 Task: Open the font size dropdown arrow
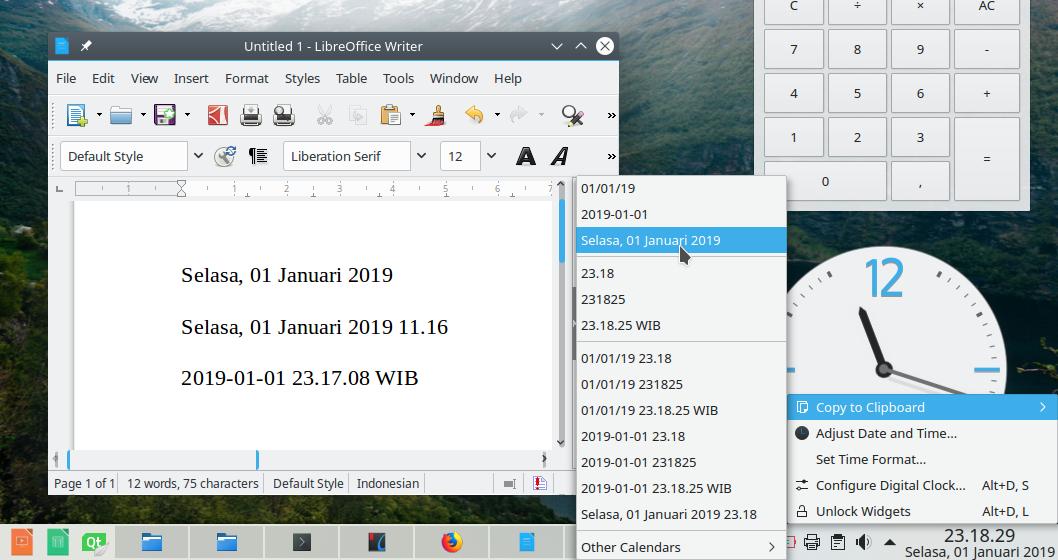pyautogui.click(x=491, y=156)
